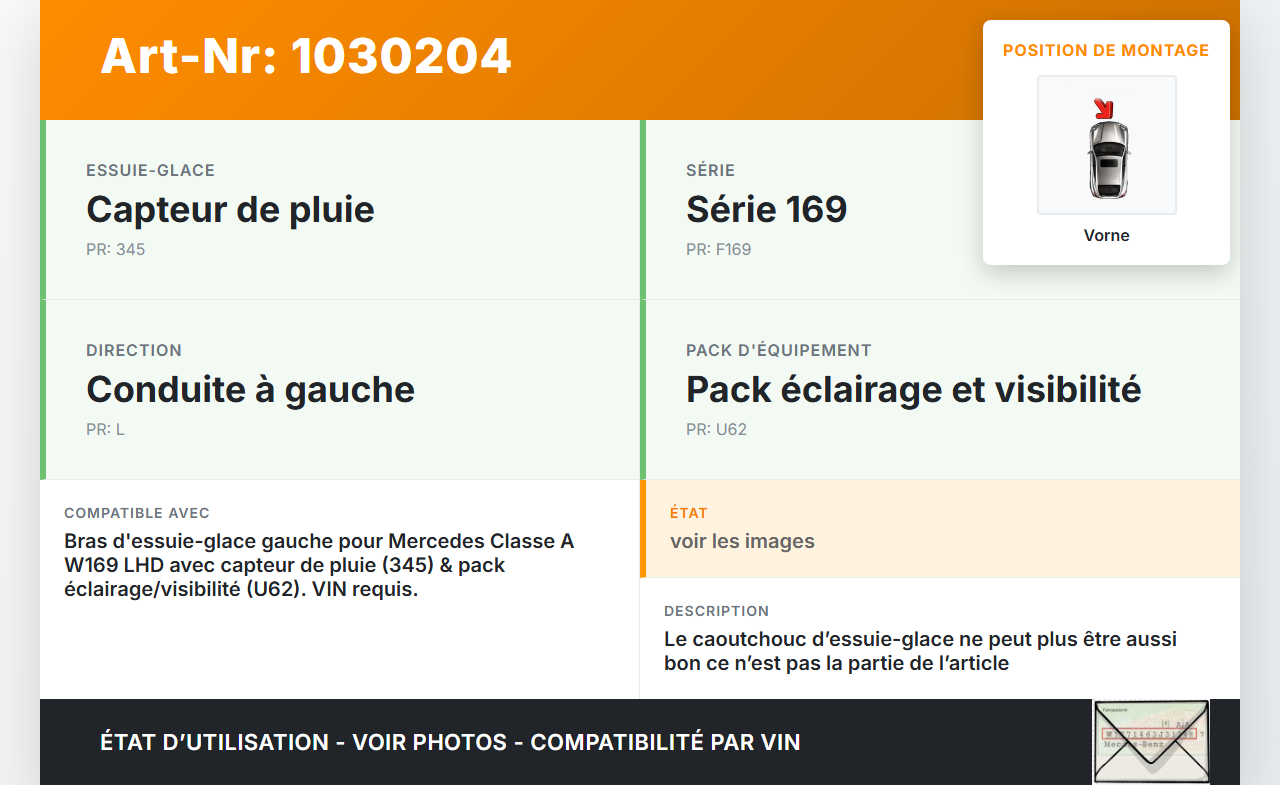Viewport: 1280px width, 786px height.
Task: Select the Capteur de pluie card
Action: tap(340, 210)
